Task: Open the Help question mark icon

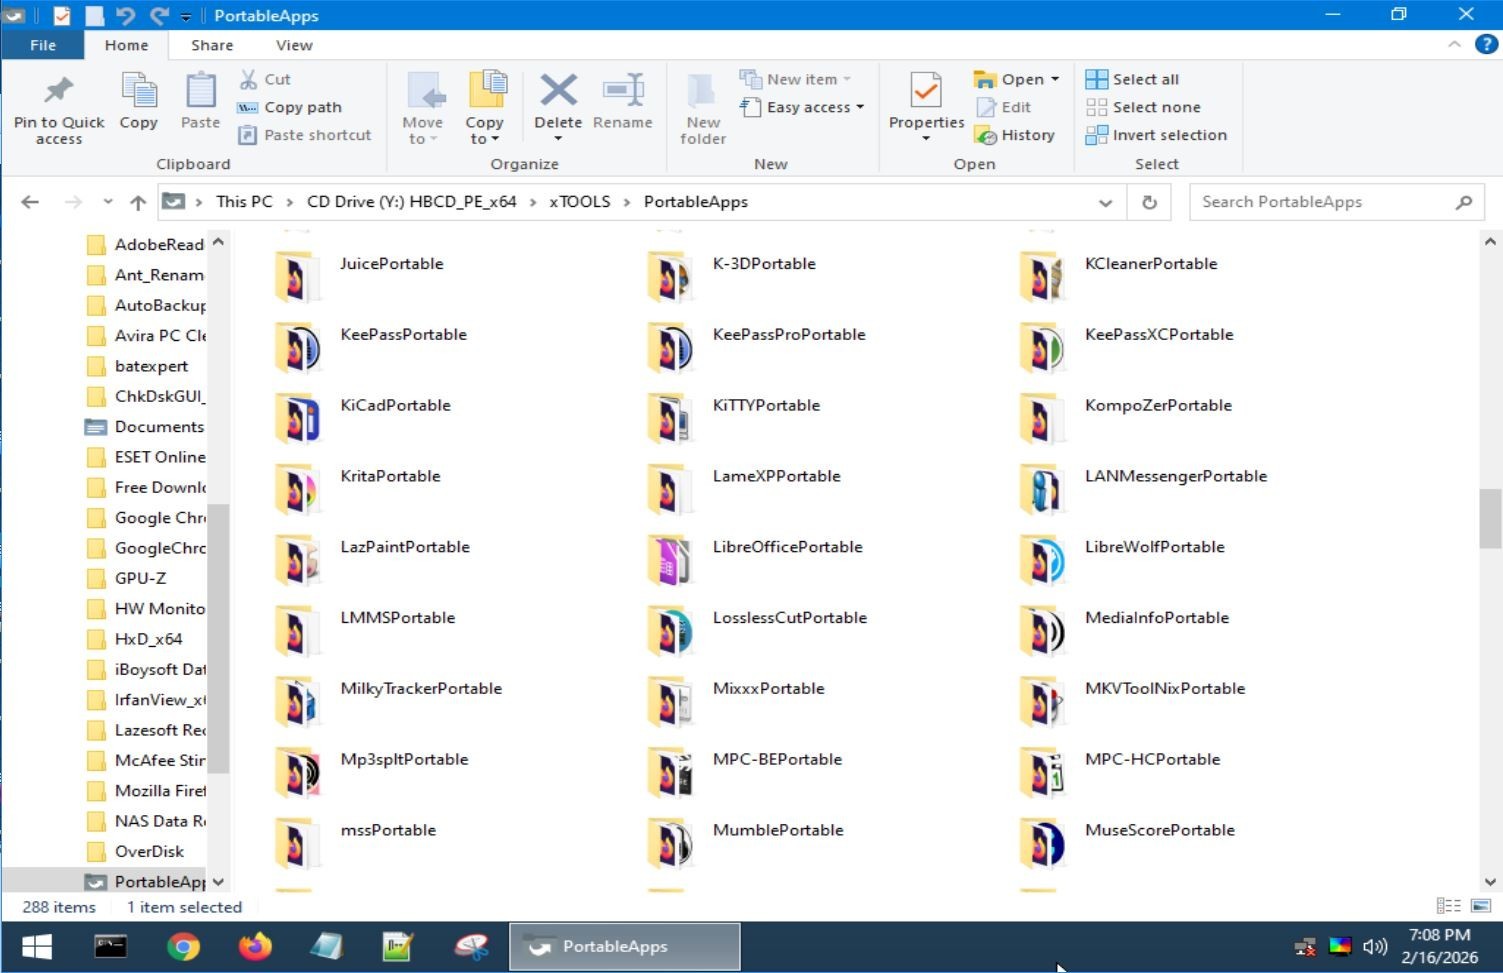Action: 1486,45
